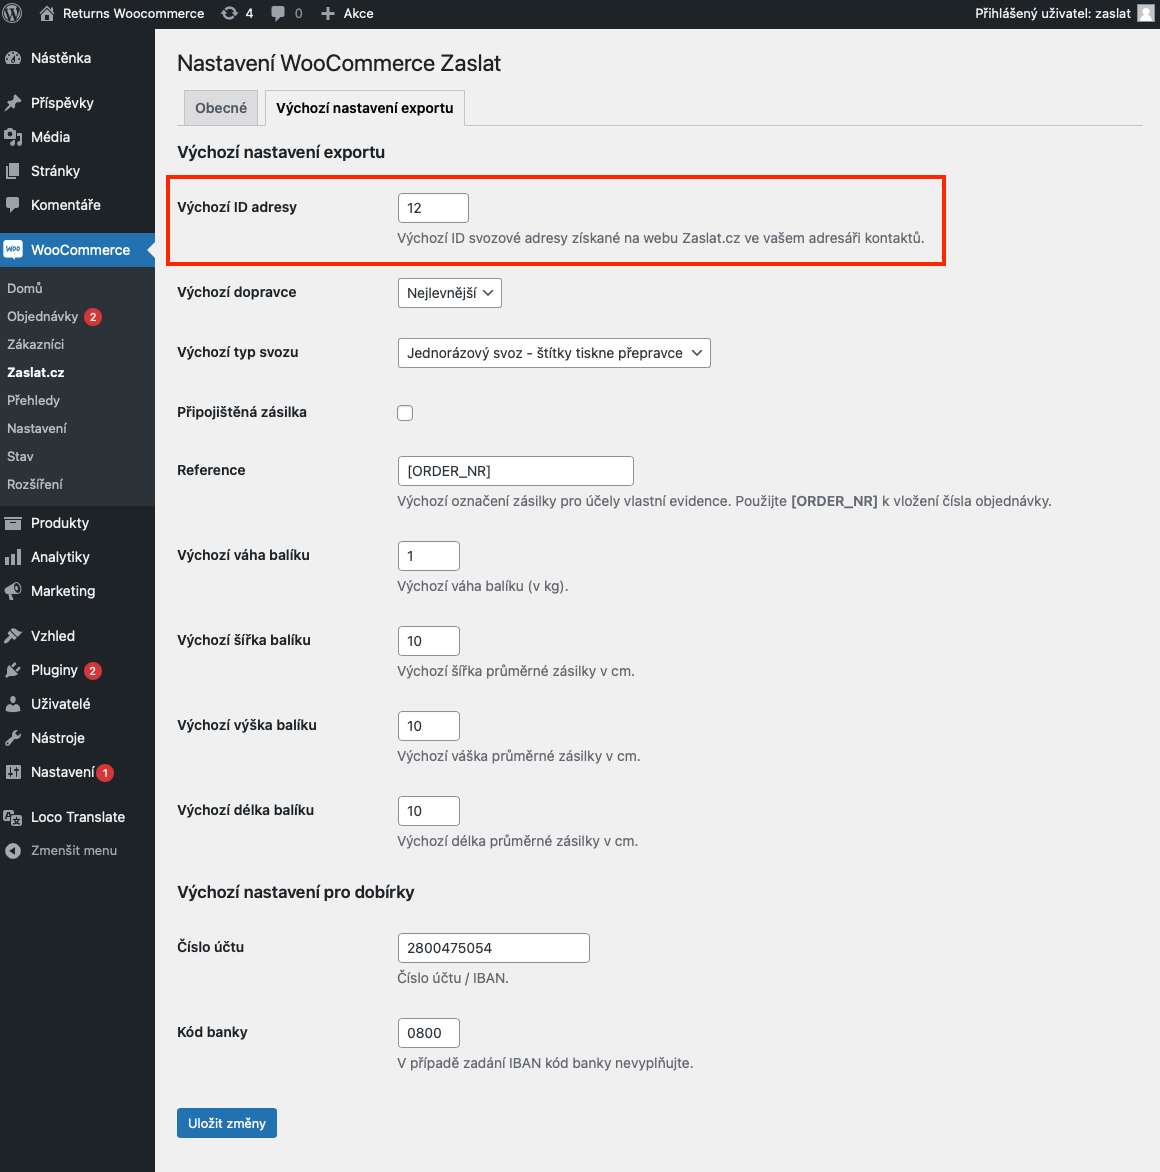This screenshot has width=1160, height=1172.
Task: Click the Výchozí výška balíku field
Action: click(429, 726)
